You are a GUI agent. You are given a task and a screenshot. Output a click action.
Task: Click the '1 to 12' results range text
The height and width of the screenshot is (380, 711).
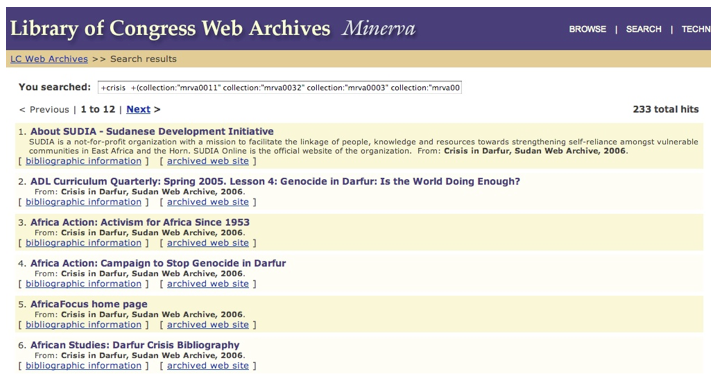coord(98,109)
